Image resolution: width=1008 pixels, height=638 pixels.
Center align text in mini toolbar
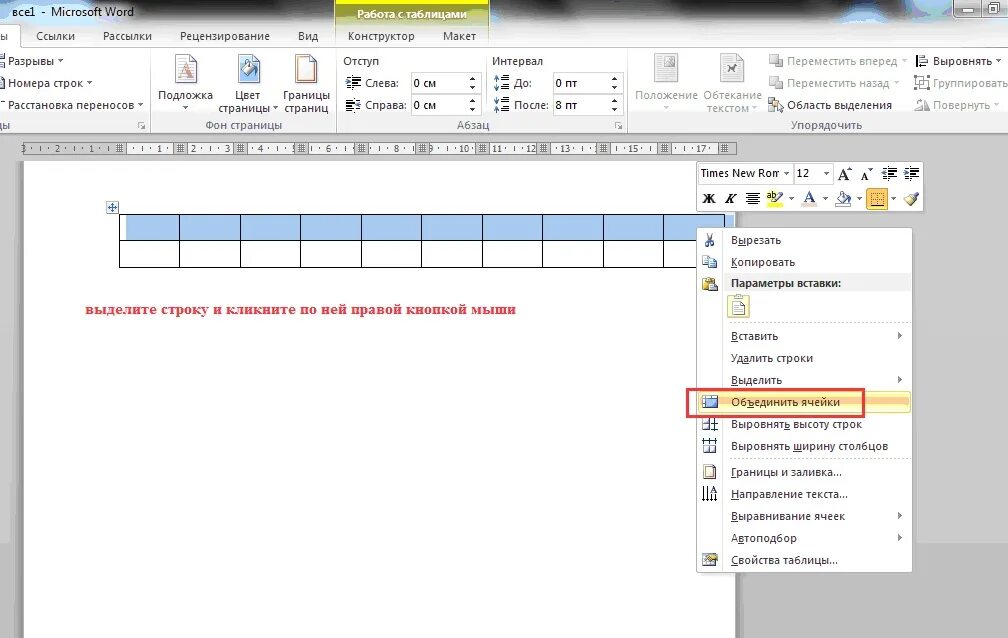[x=752, y=198]
